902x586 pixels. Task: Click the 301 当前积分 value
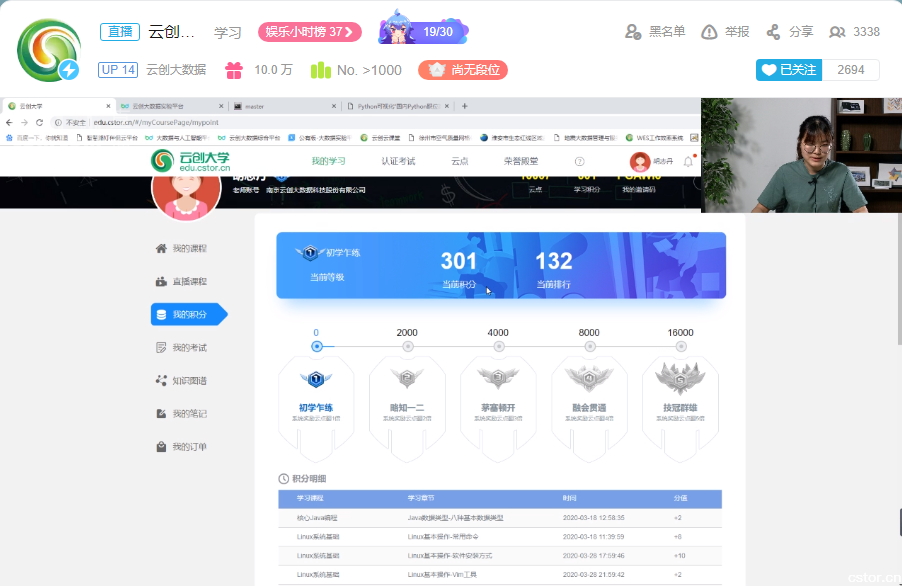click(458, 262)
